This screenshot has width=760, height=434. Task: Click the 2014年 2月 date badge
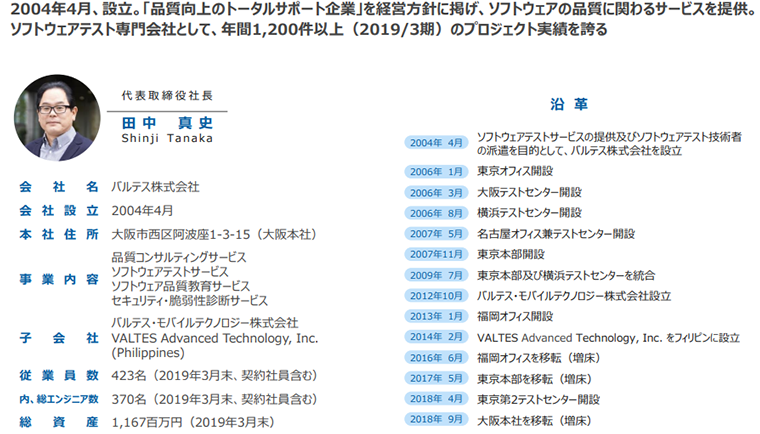tap(436, 337)
